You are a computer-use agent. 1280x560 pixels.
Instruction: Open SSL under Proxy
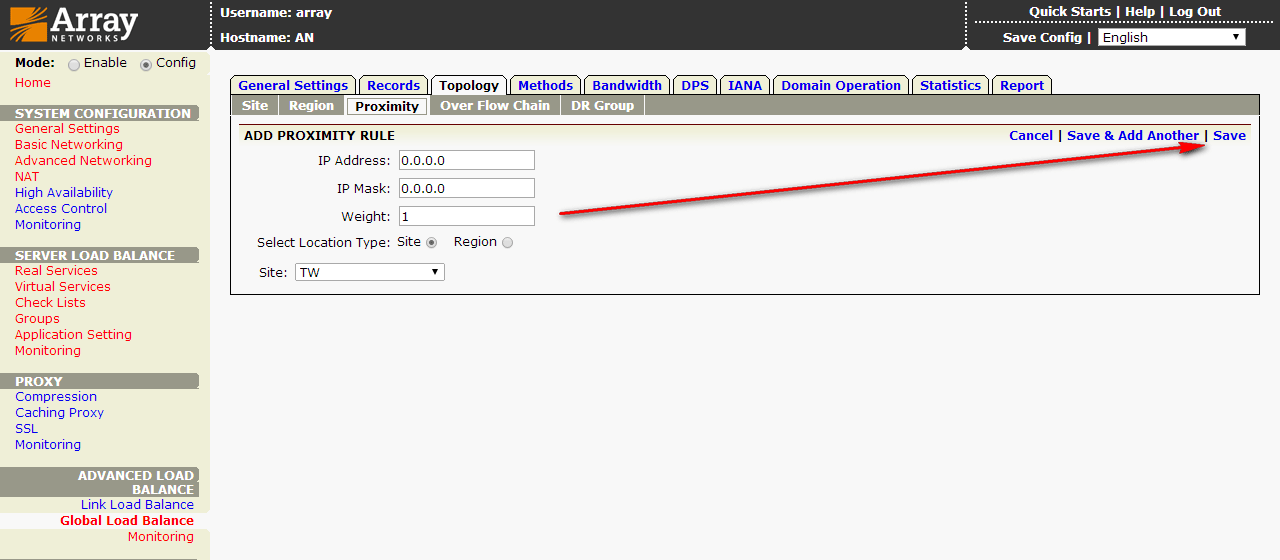coord(26,428)
